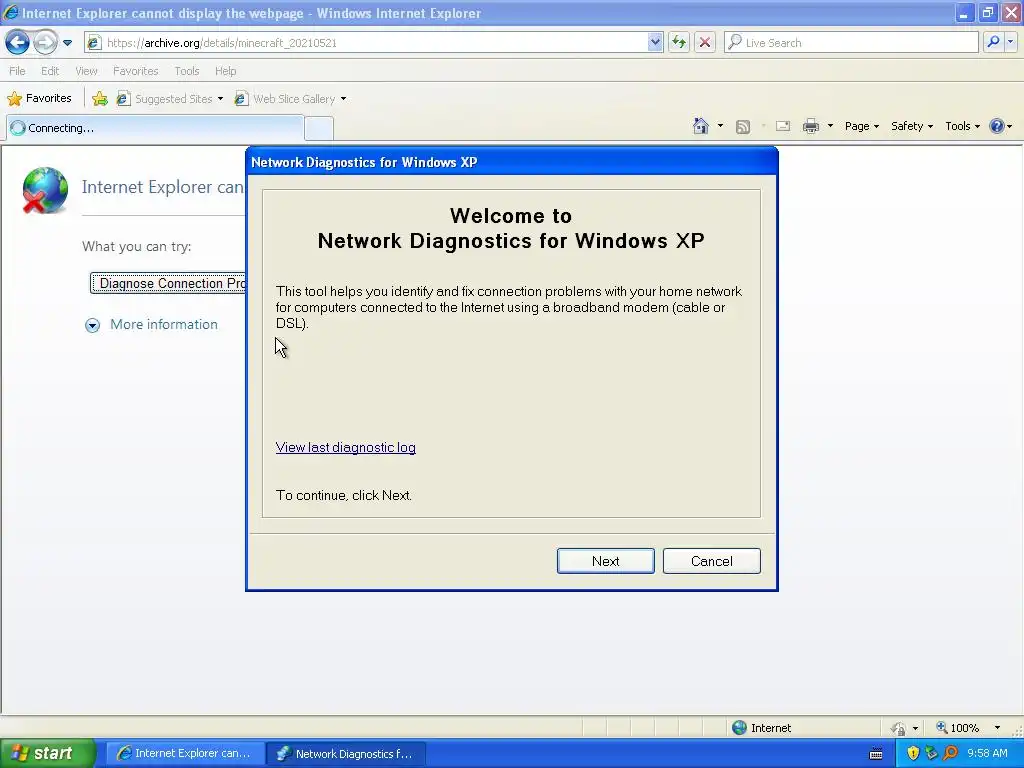The width and height of the screenshot is (1024, 768).
Task: Open the Help menu
Action: (x=225, y=71)
